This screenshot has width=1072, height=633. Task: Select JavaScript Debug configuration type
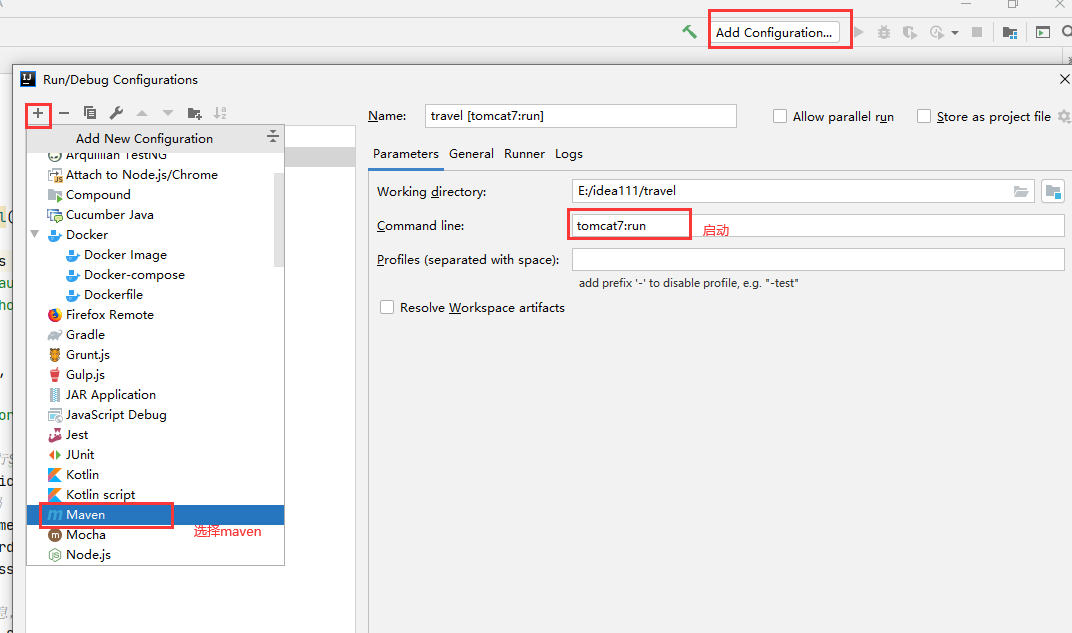(x=155, y=415)
